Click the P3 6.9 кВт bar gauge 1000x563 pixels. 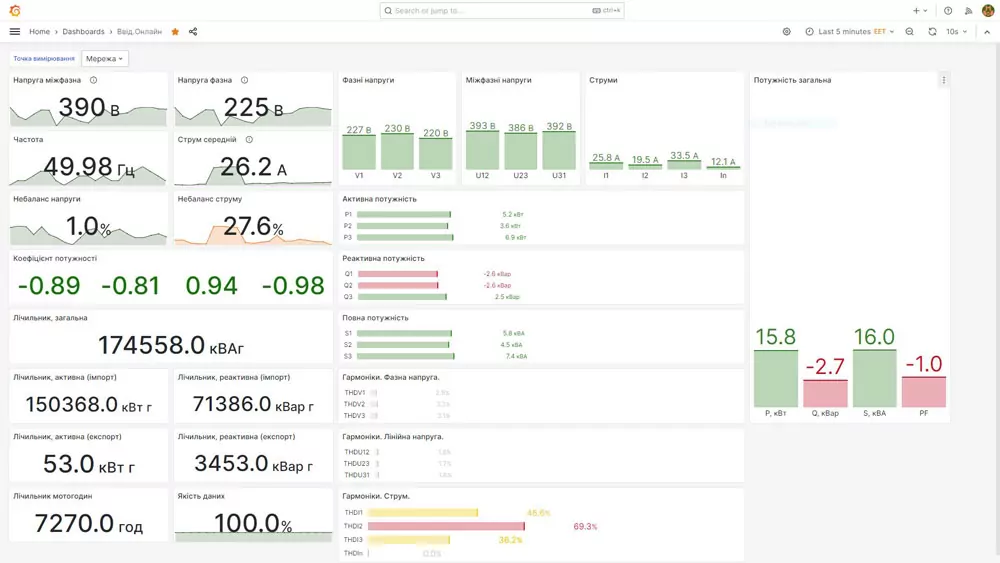405,237
